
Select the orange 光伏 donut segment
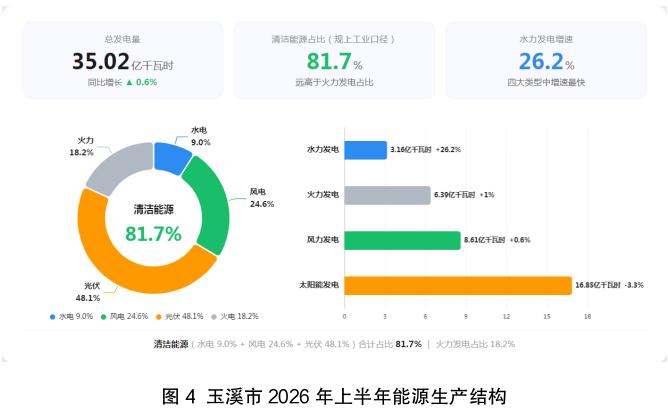pos(141,266)
